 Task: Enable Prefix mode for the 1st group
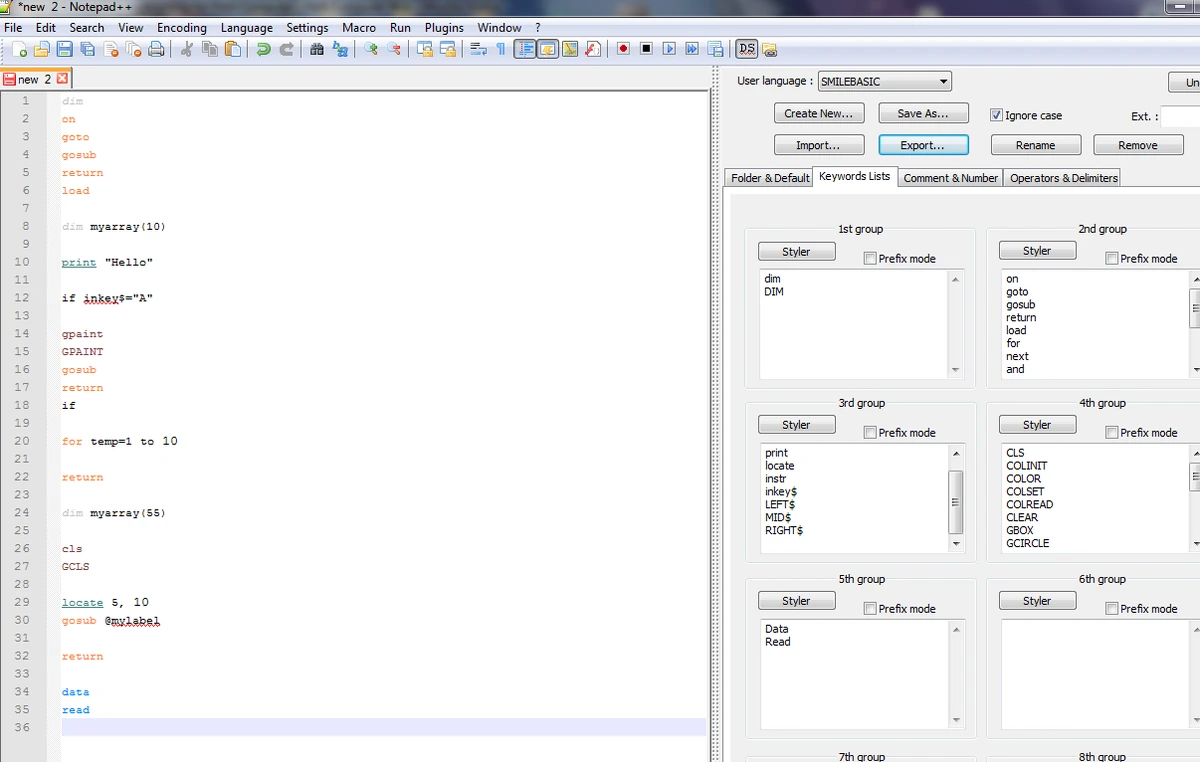(x=870, y=258)
